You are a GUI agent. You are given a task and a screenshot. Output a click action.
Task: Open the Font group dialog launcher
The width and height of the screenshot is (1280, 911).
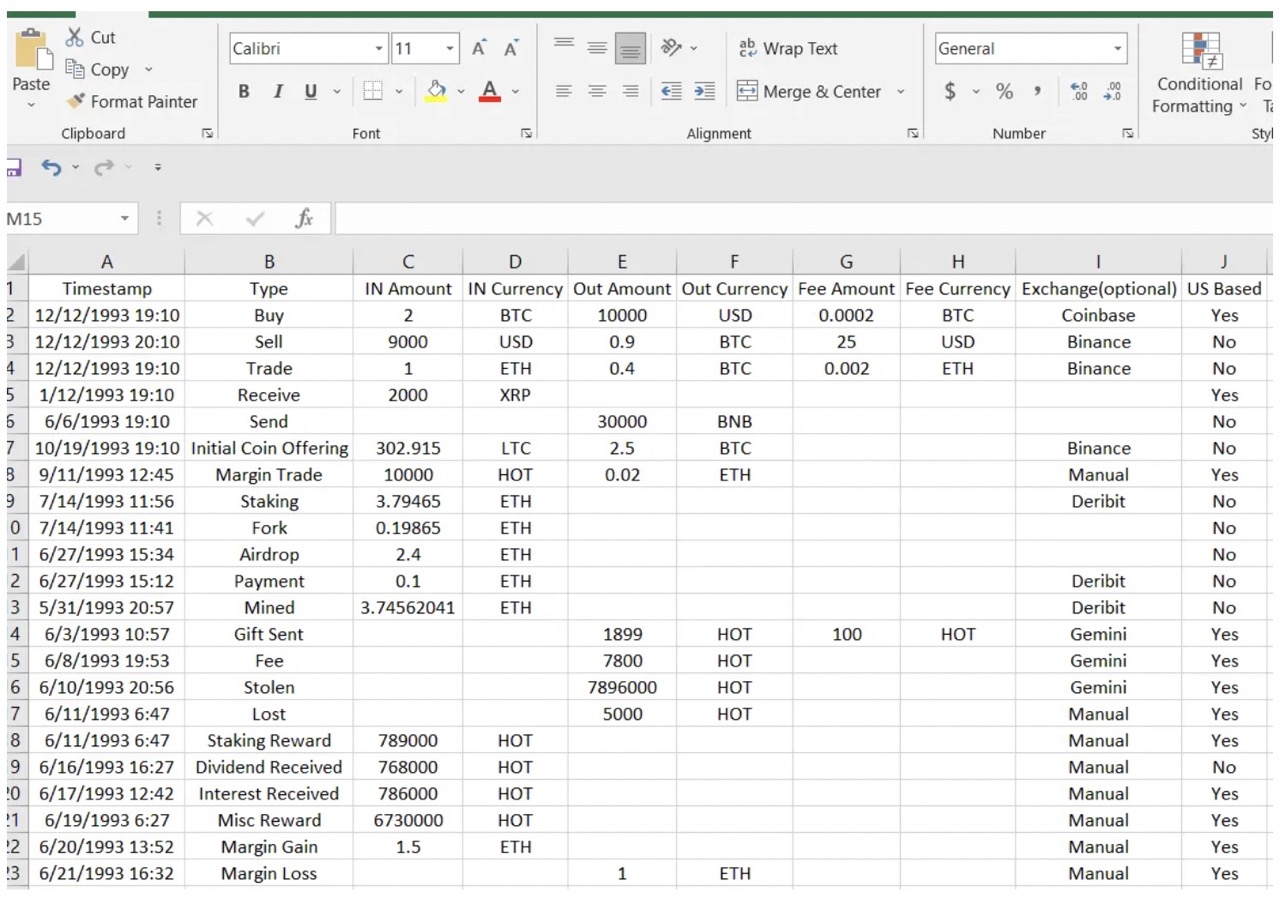tap(525, 133)
